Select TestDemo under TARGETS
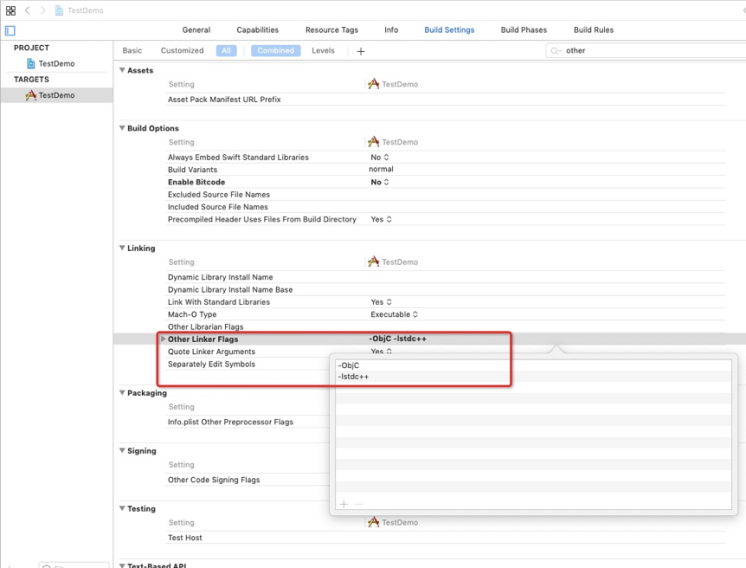Image resolution: width=746 pixels, height=568 pixels. [55, 95]
